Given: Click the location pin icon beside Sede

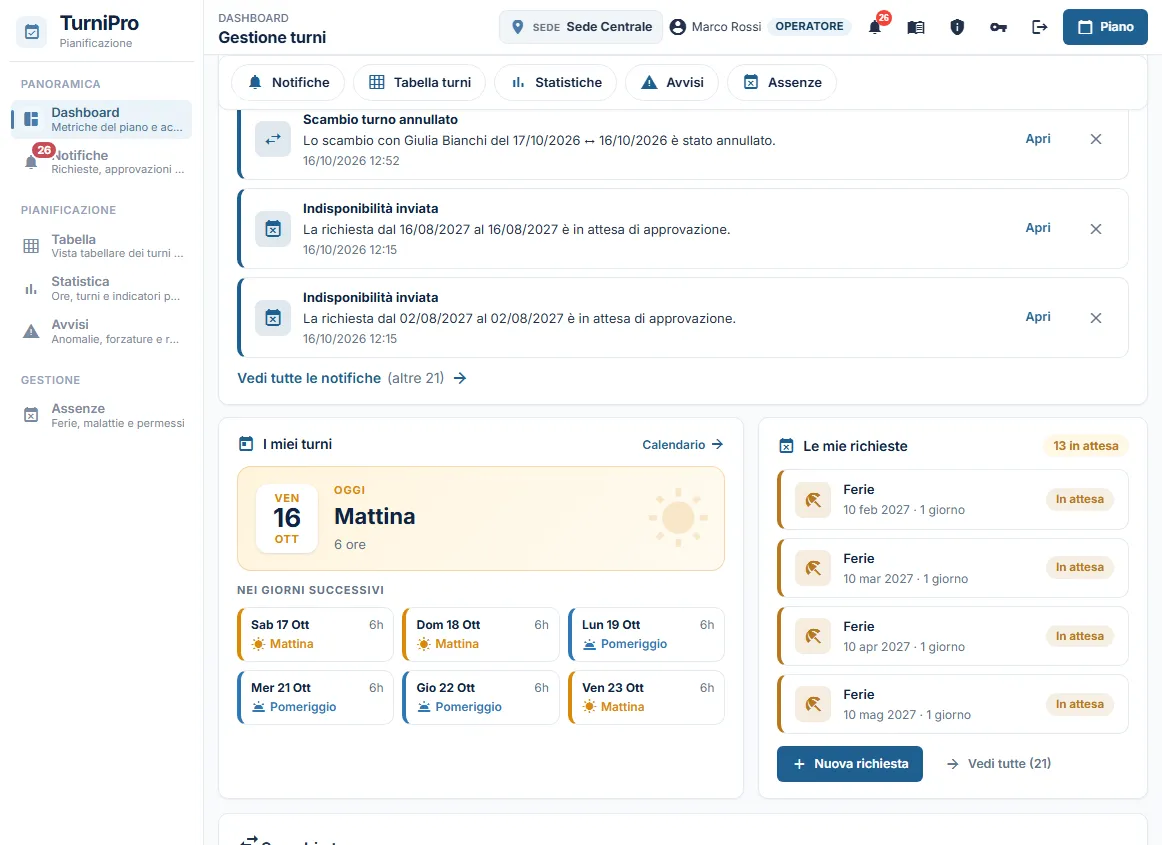Looking at the screenshot, I should click(x=517, y=27).
